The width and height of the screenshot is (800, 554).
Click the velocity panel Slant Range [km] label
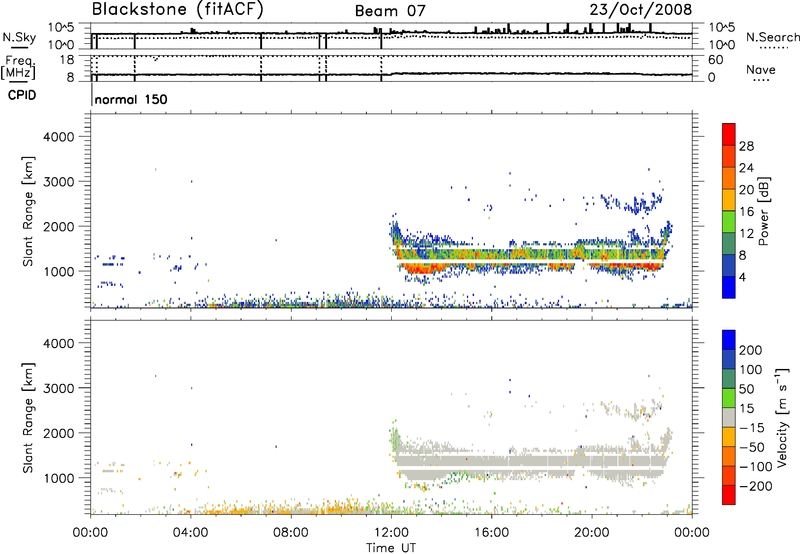tap(28, 418)
